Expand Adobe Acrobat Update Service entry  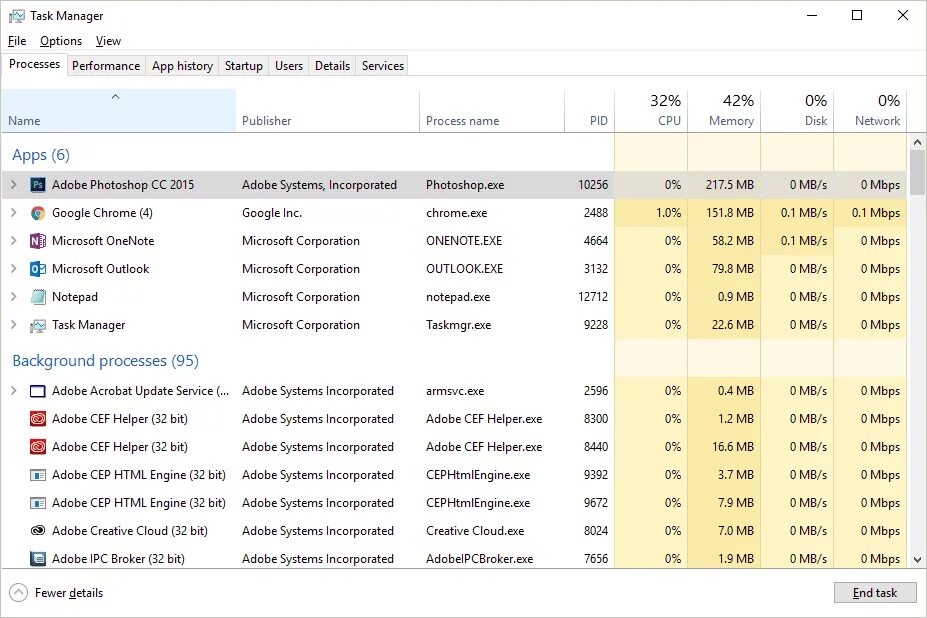coord(13,391)
